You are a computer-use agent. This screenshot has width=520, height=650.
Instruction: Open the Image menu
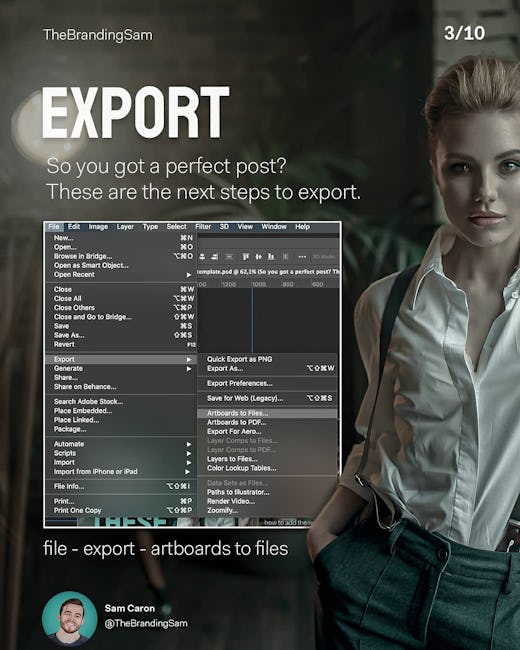98,227
